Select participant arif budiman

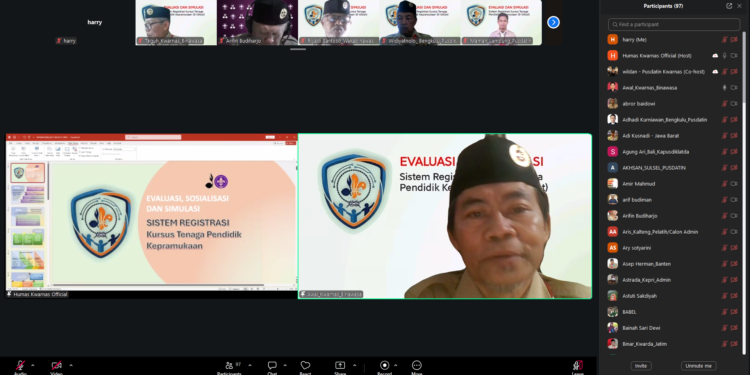673,199
